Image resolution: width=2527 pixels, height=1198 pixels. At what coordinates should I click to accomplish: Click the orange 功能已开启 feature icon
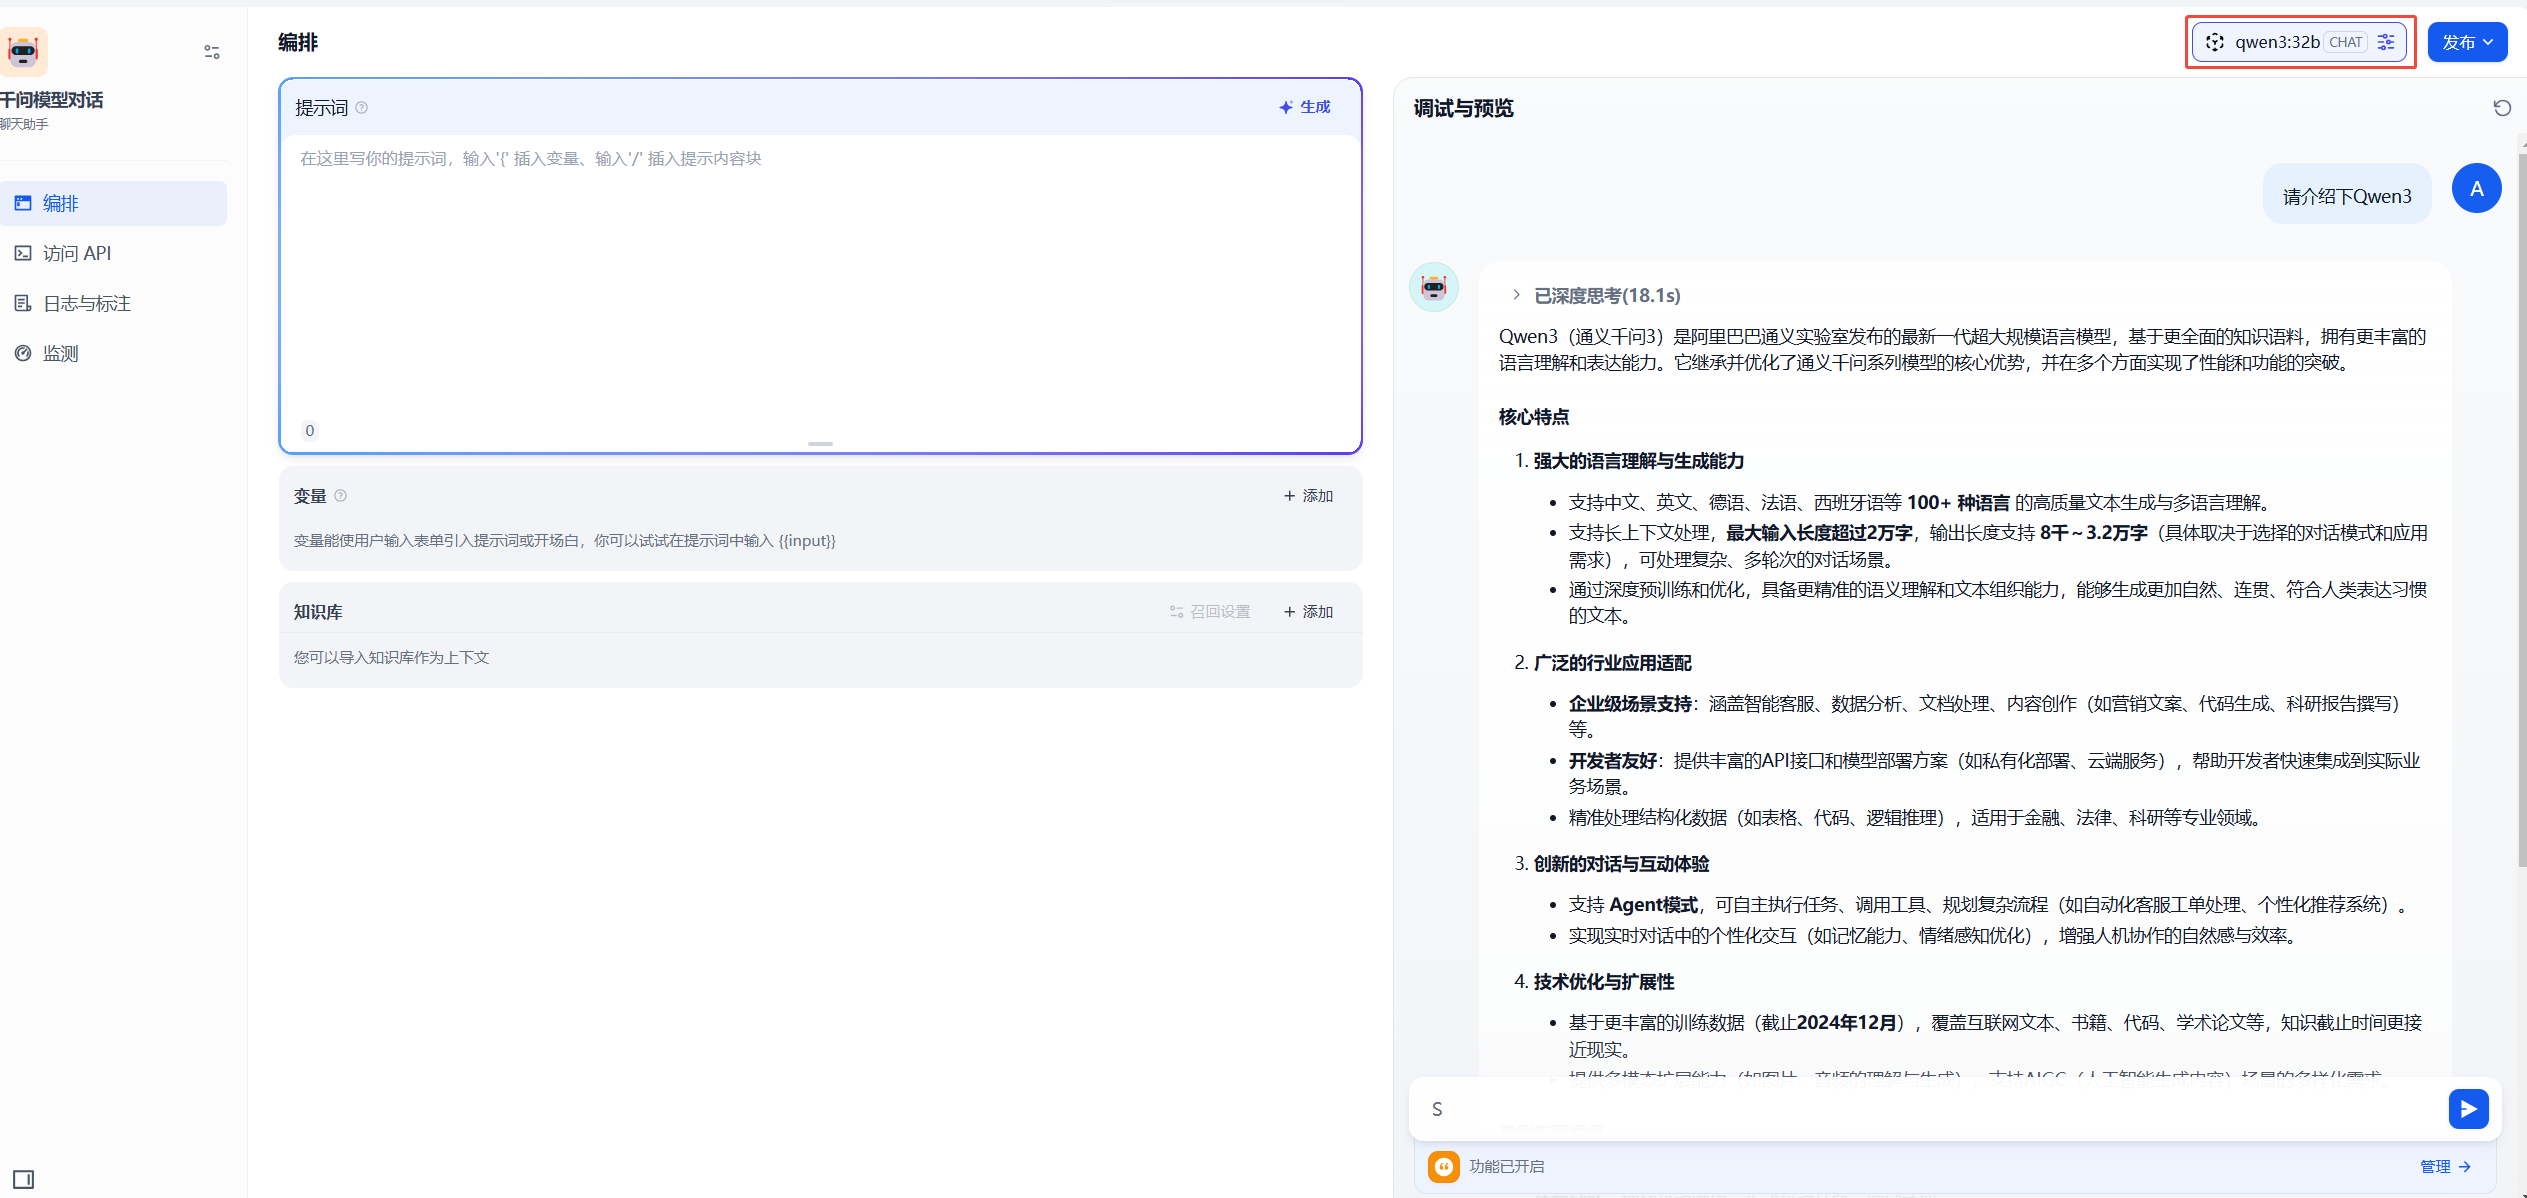[1443, 1167]
